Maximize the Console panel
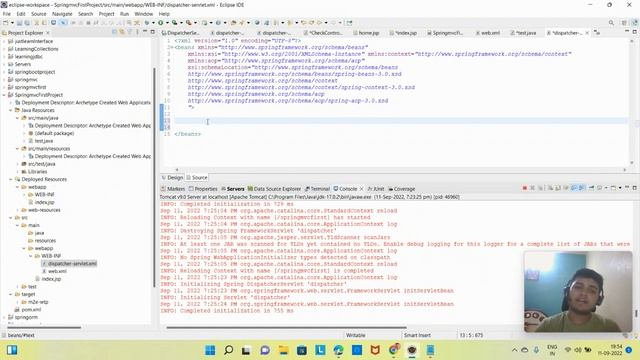 pos(635,188)
